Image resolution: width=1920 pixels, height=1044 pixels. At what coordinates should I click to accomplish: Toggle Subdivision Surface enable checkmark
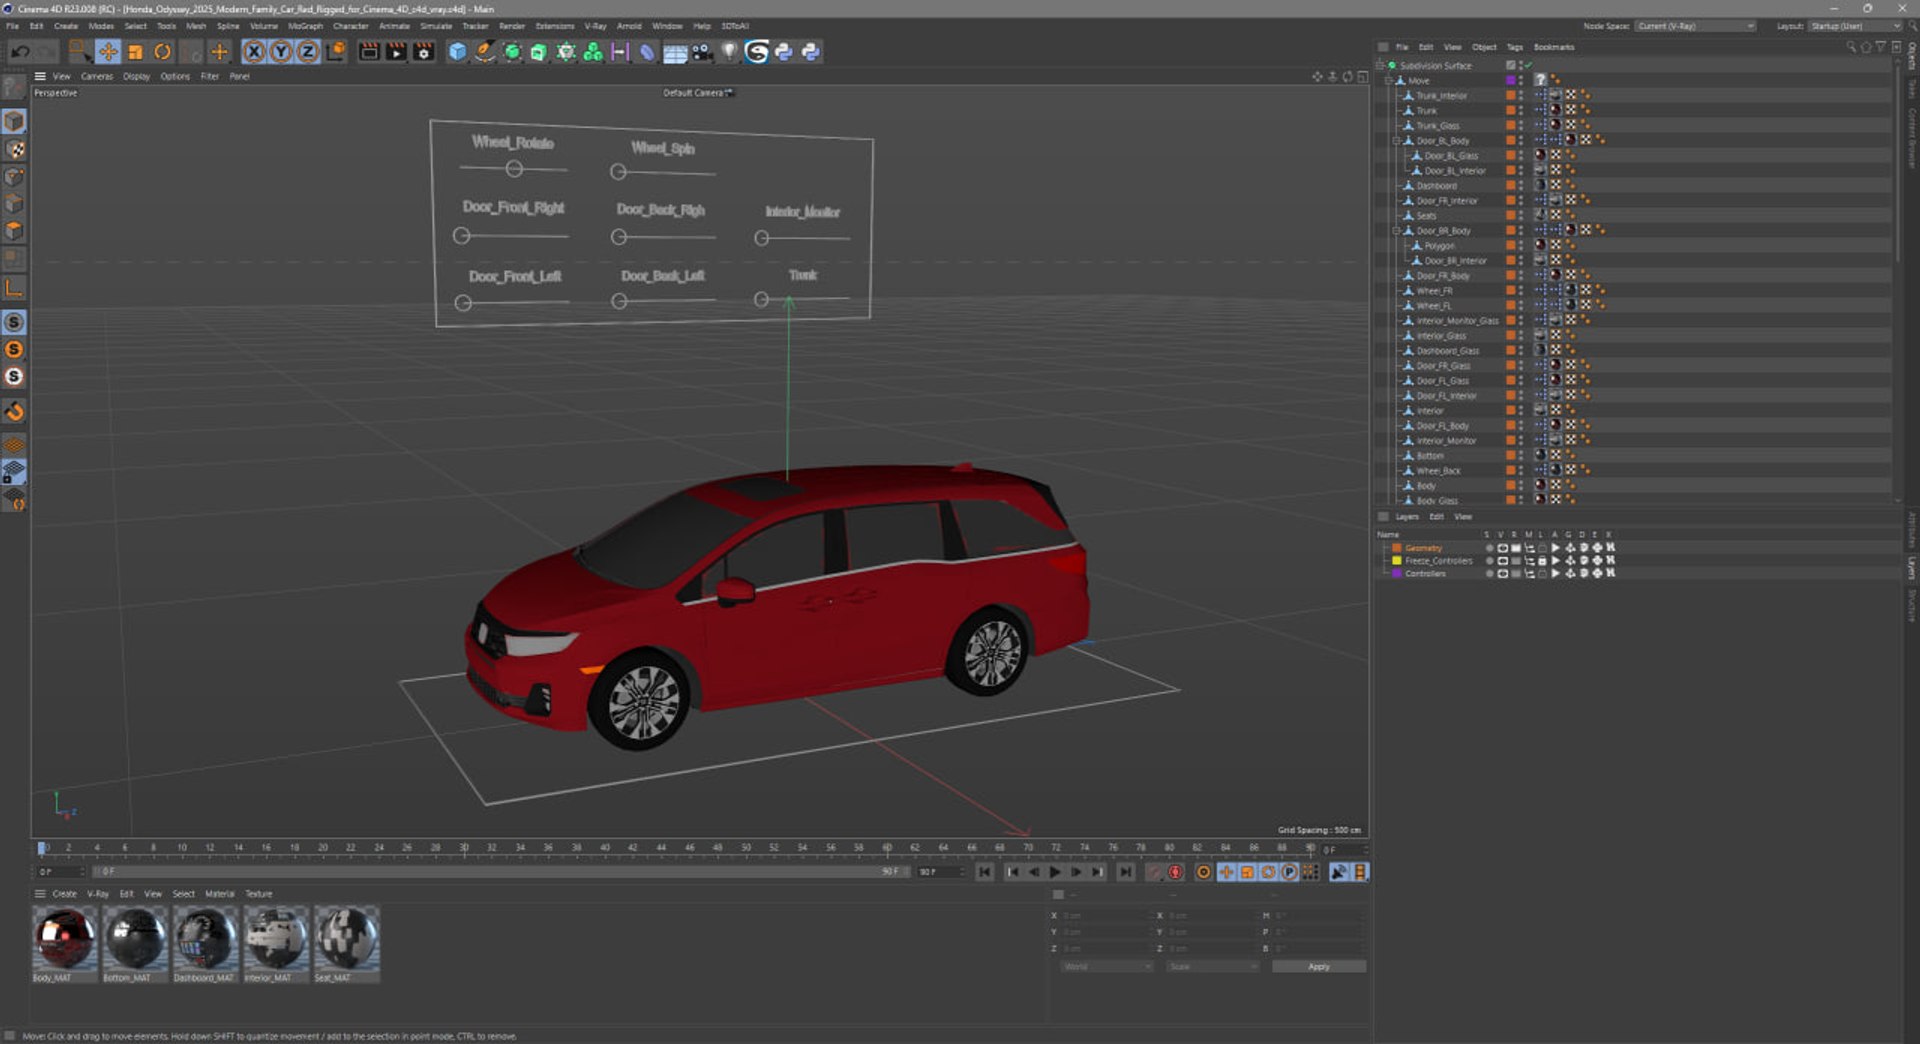pos(1528,66)
